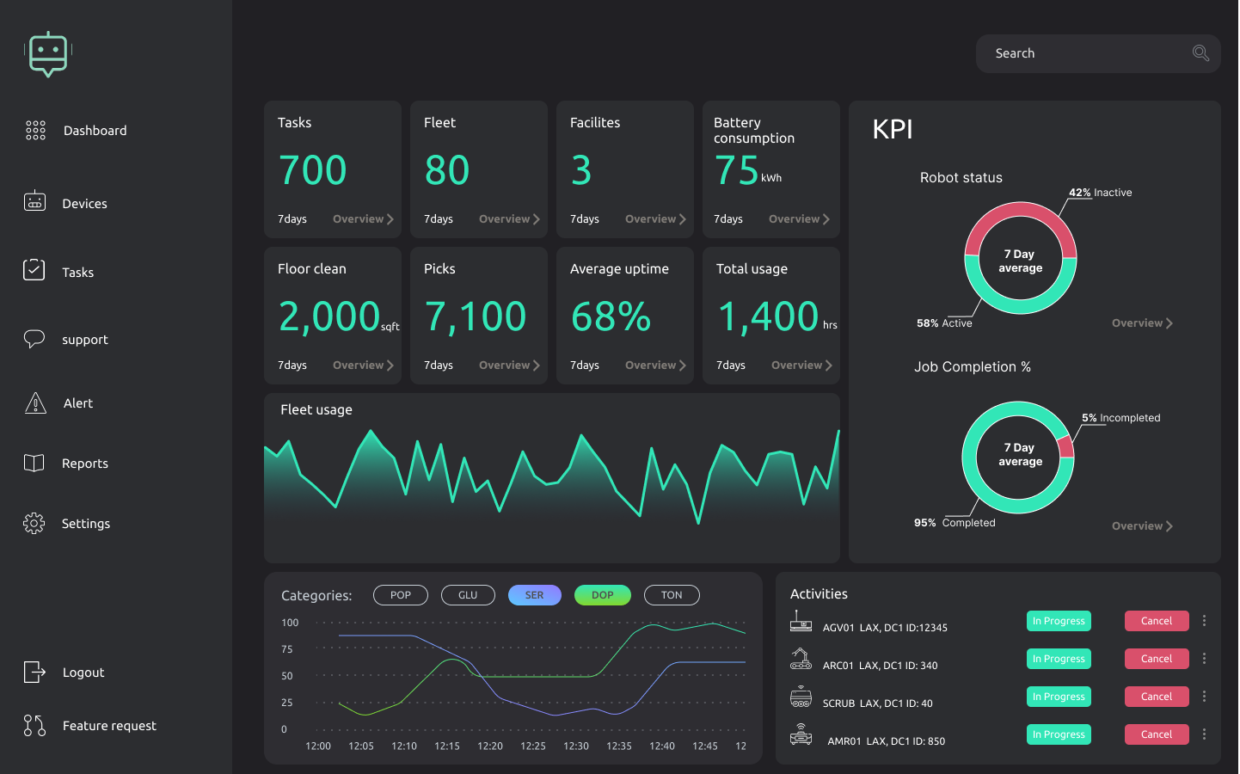Click the Logout door icon
The width and height of the screenshot is (1240, 774).
(x=34, y=672)
